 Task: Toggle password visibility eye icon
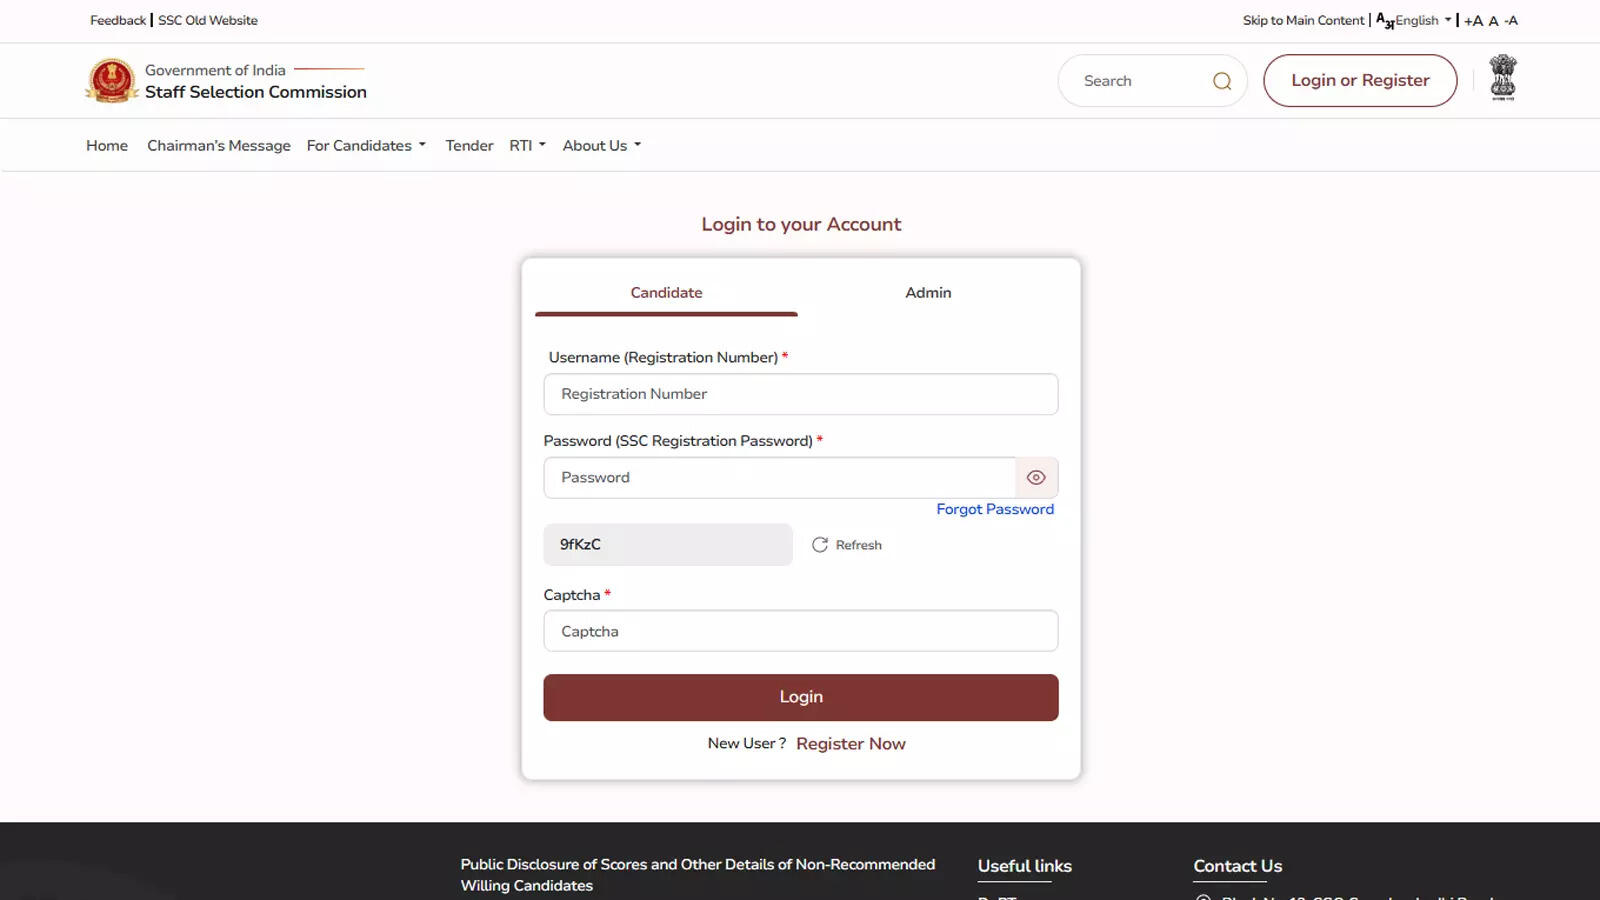tap(1036, 478)
